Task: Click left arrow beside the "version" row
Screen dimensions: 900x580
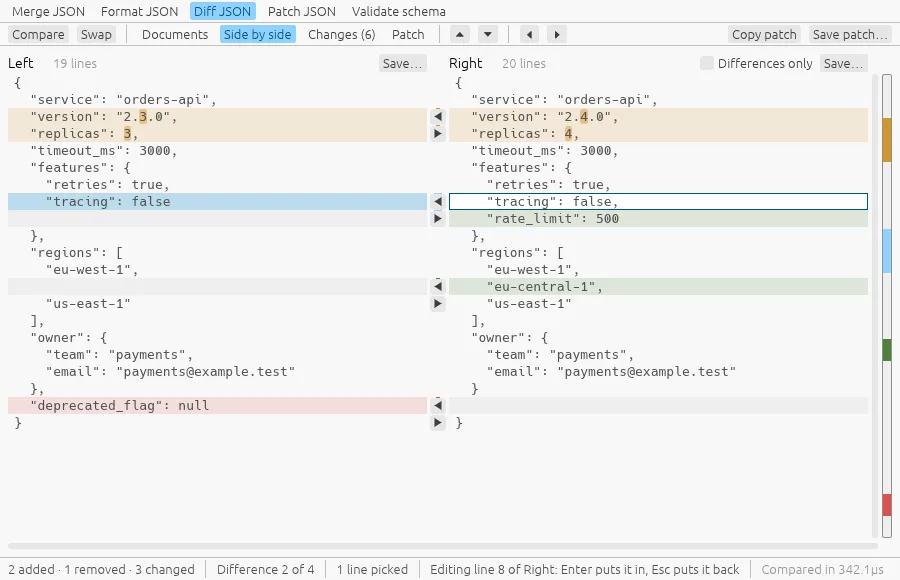Action: (x=438, y=117)
